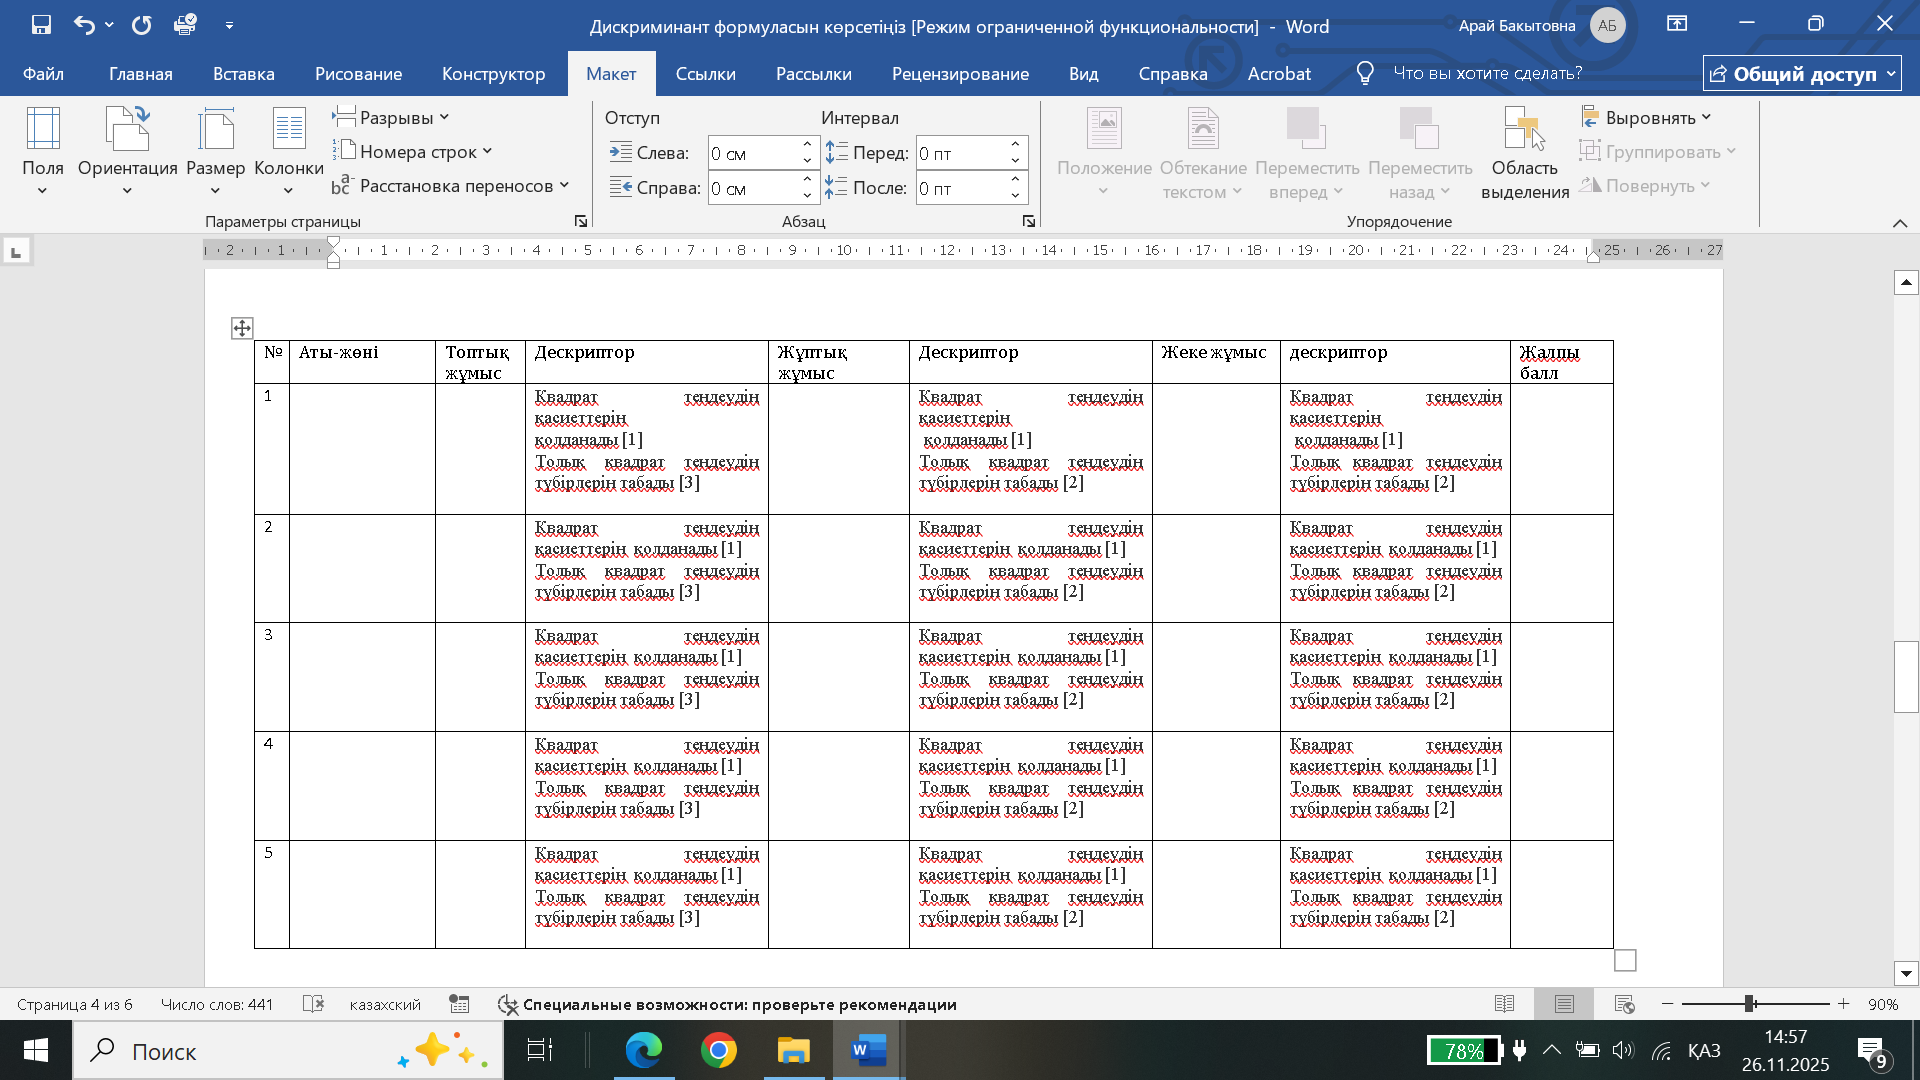Viewport: 1920px width, 1080px height.
Task: Toggle the ribbon display options button
Action: 1677,24
